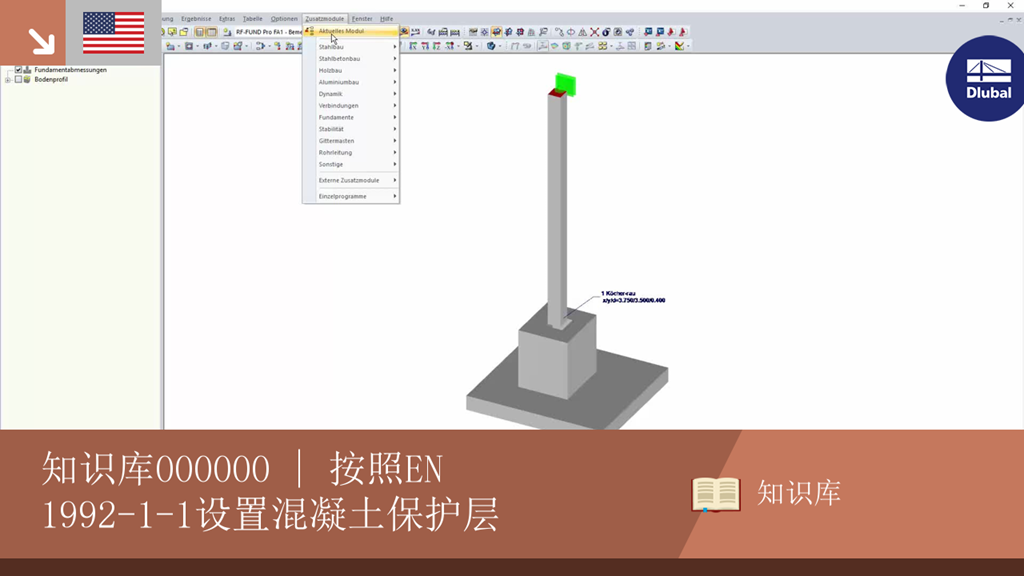Open the Gittermasten submenu
This screenshot has width=1024, height=576.
coord(351,141)
